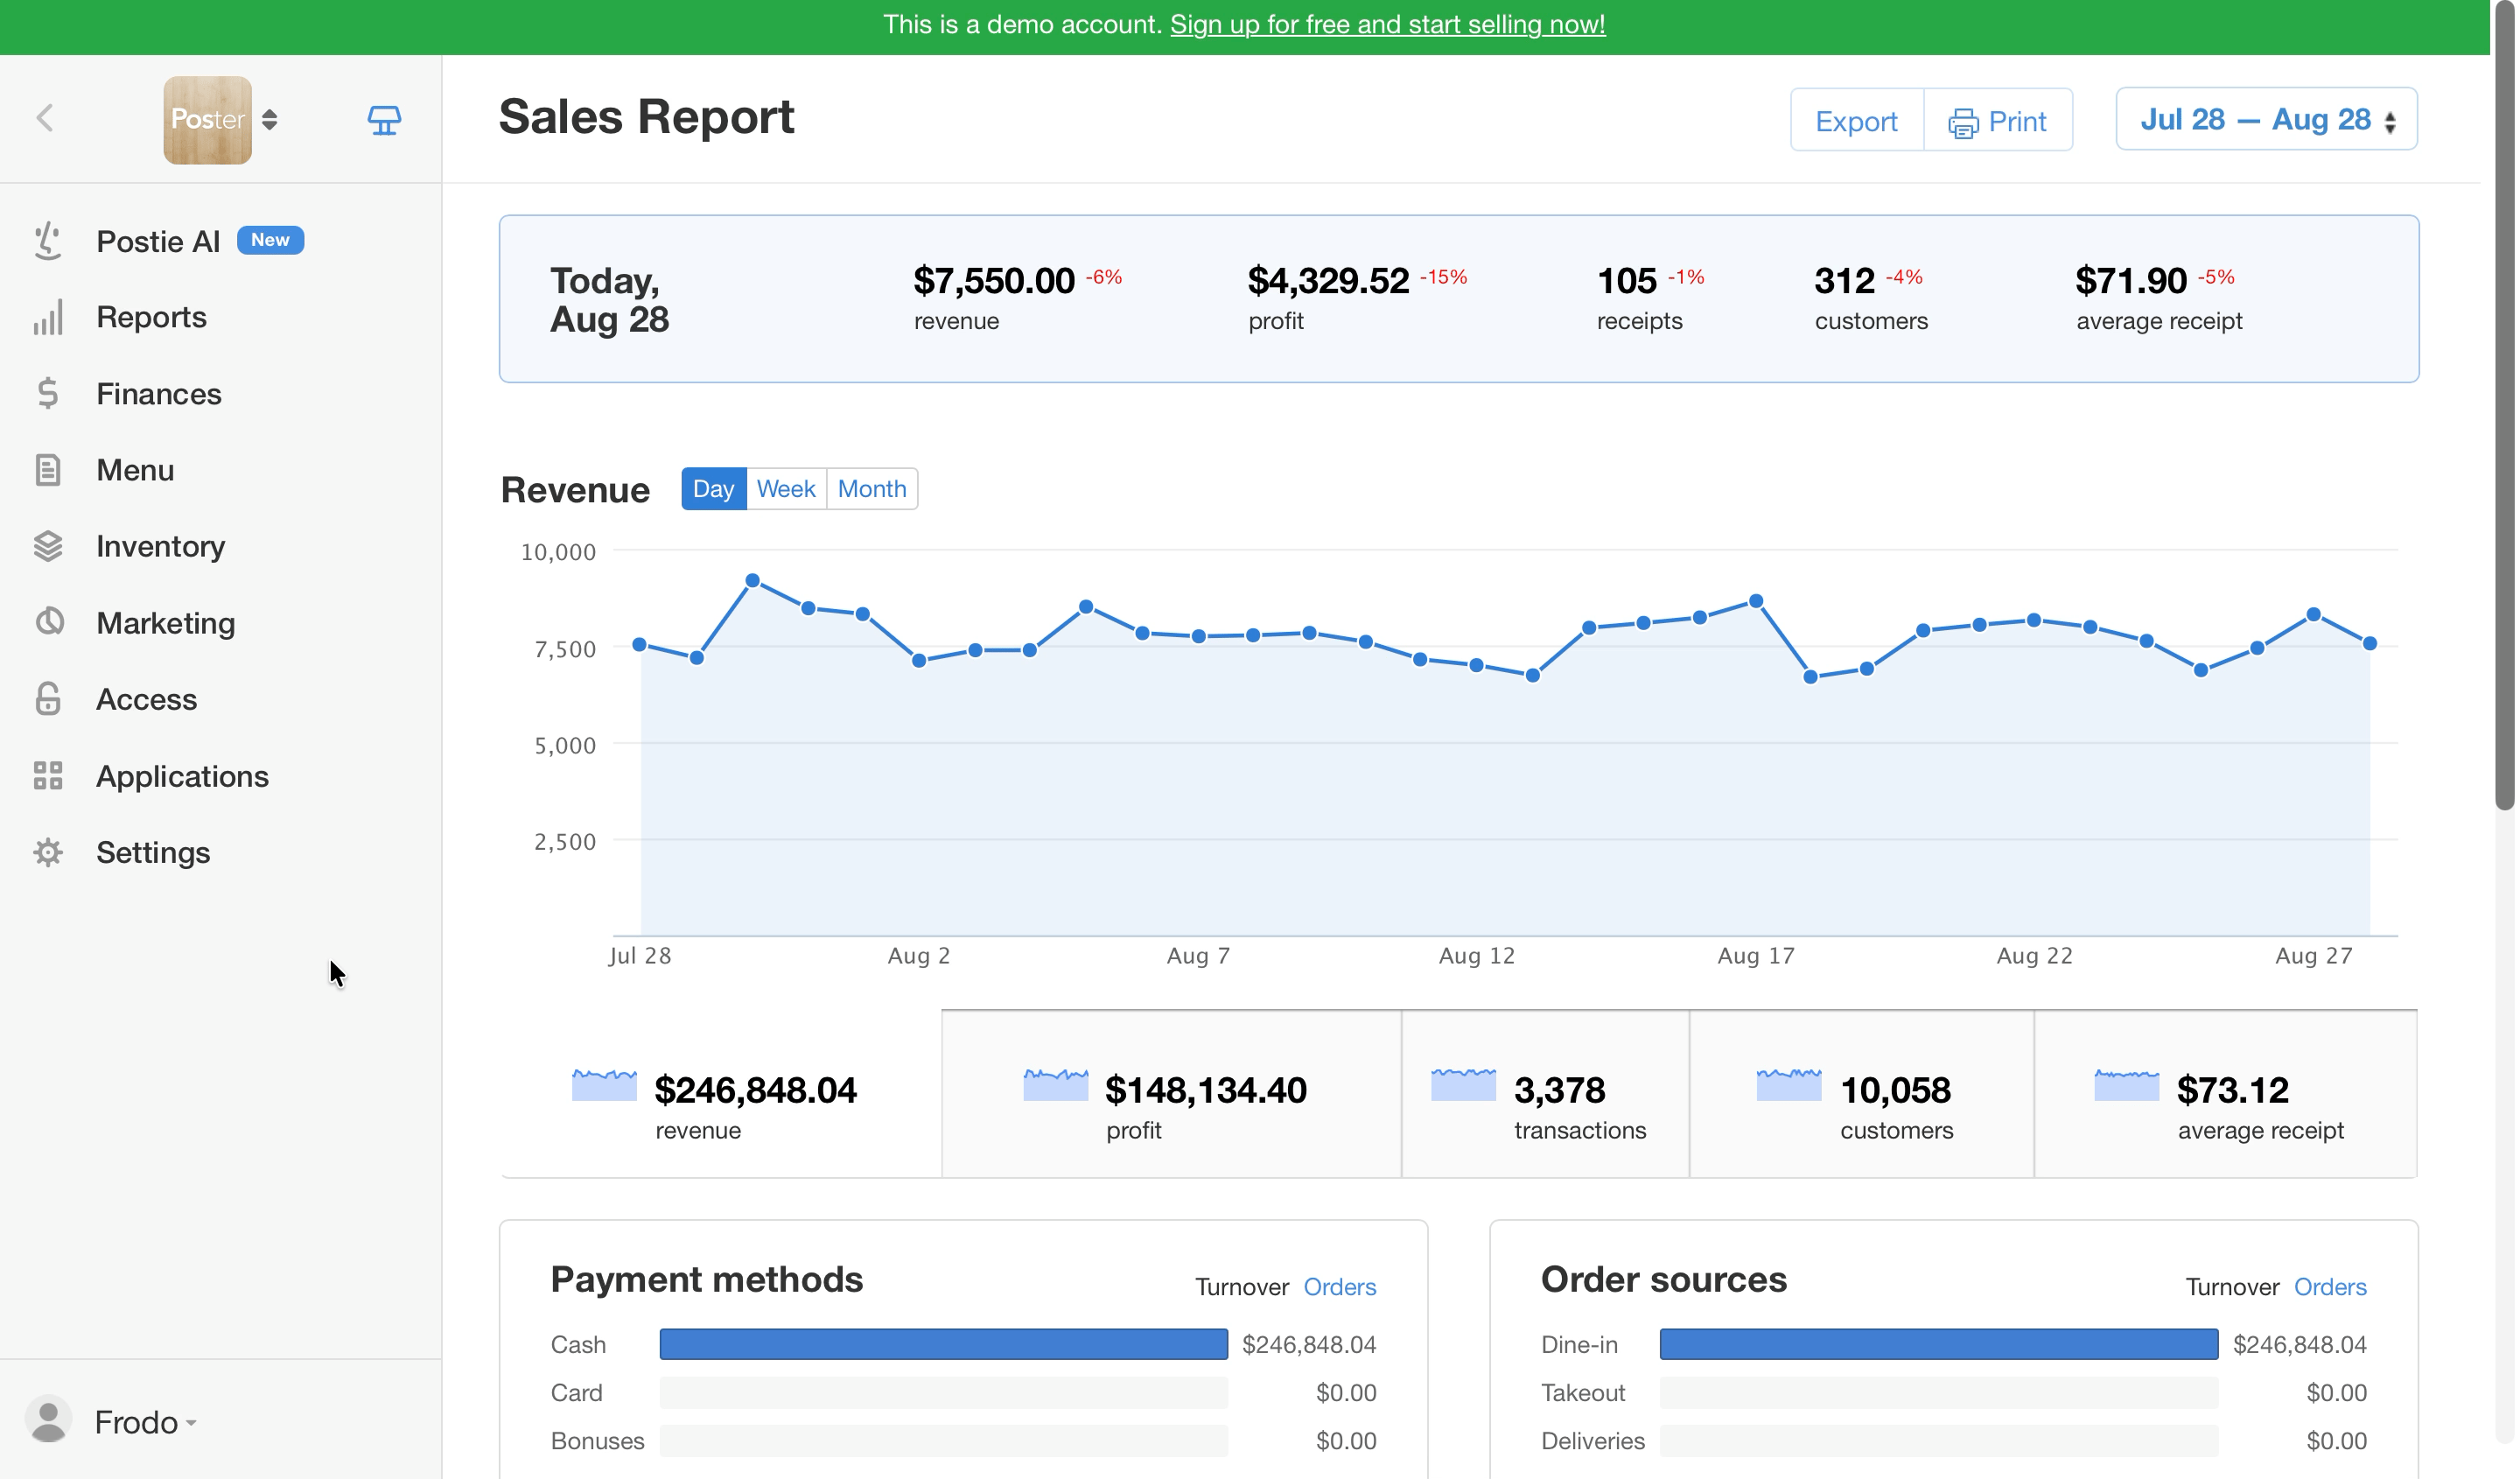2520x1479 pixels.
Task: Click the Jul 28 data point on chart
Action: tap(640, 644)
